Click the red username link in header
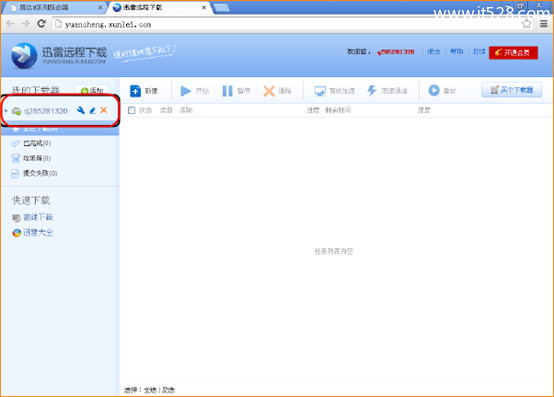The height and width of the screenshot is (397, 554). tap(396, 52)
